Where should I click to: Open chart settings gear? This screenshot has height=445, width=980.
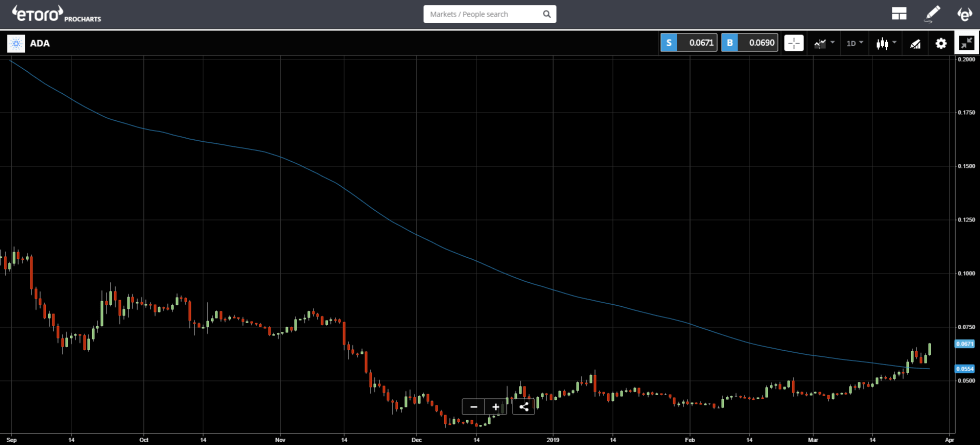coord(940,44)
